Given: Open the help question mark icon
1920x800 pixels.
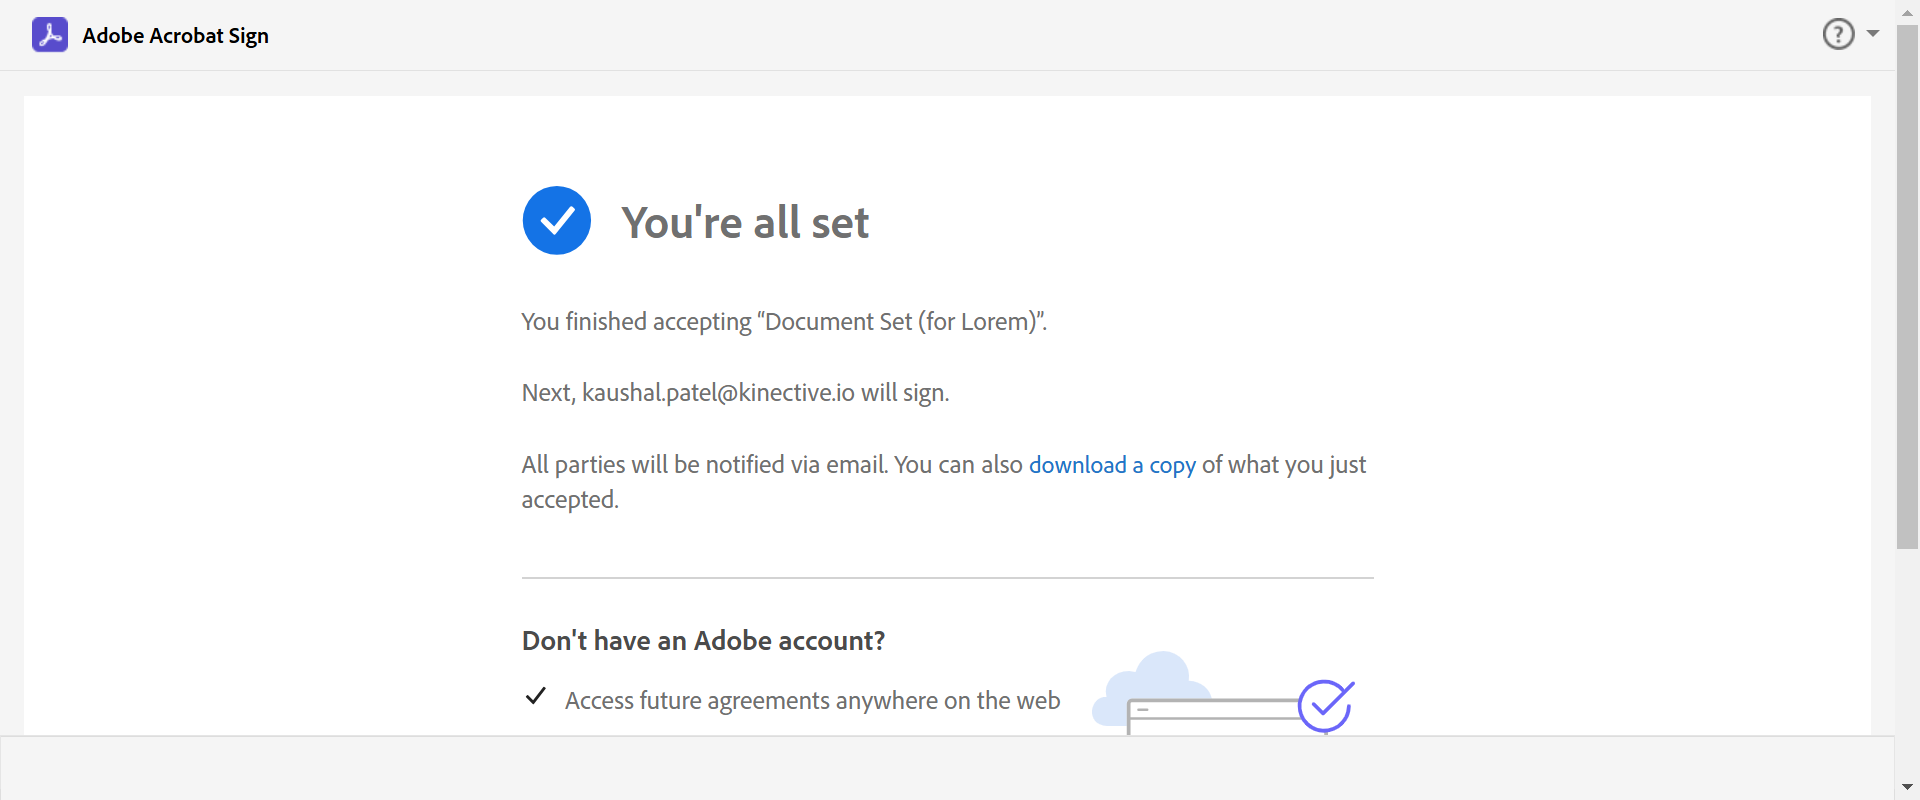Looking at the screenshot, I should coord(1838,34).
